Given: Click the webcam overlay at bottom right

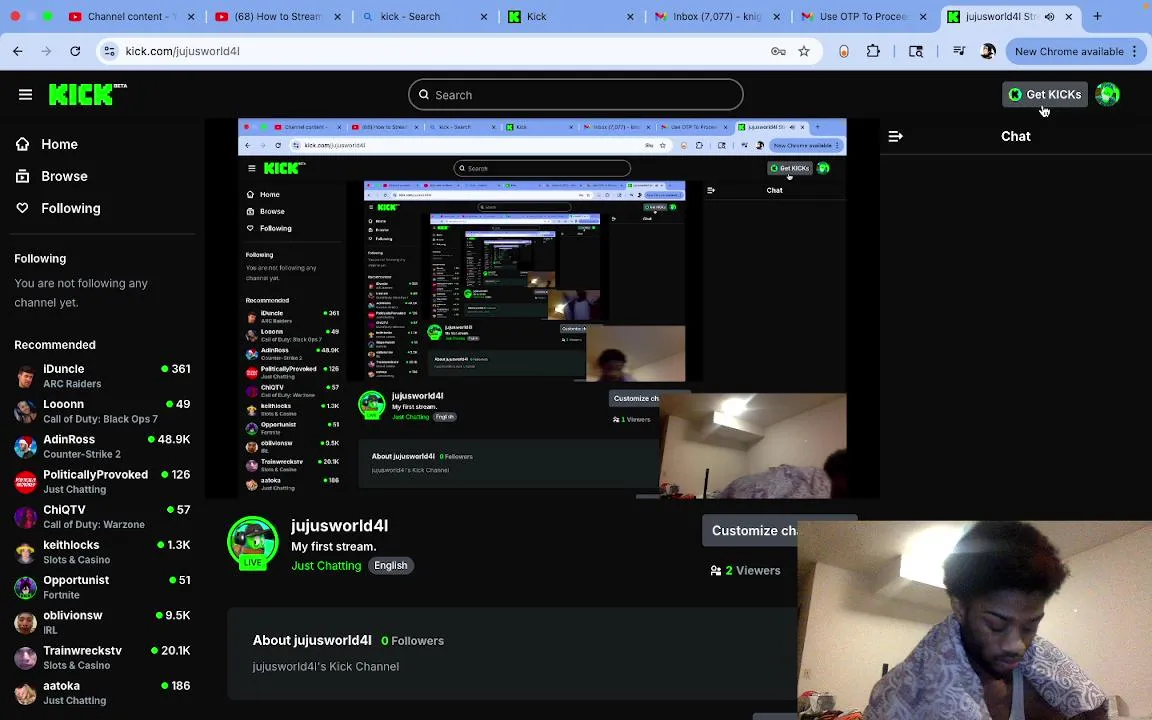Looking at the screenshot, I should tap(974, 620).
